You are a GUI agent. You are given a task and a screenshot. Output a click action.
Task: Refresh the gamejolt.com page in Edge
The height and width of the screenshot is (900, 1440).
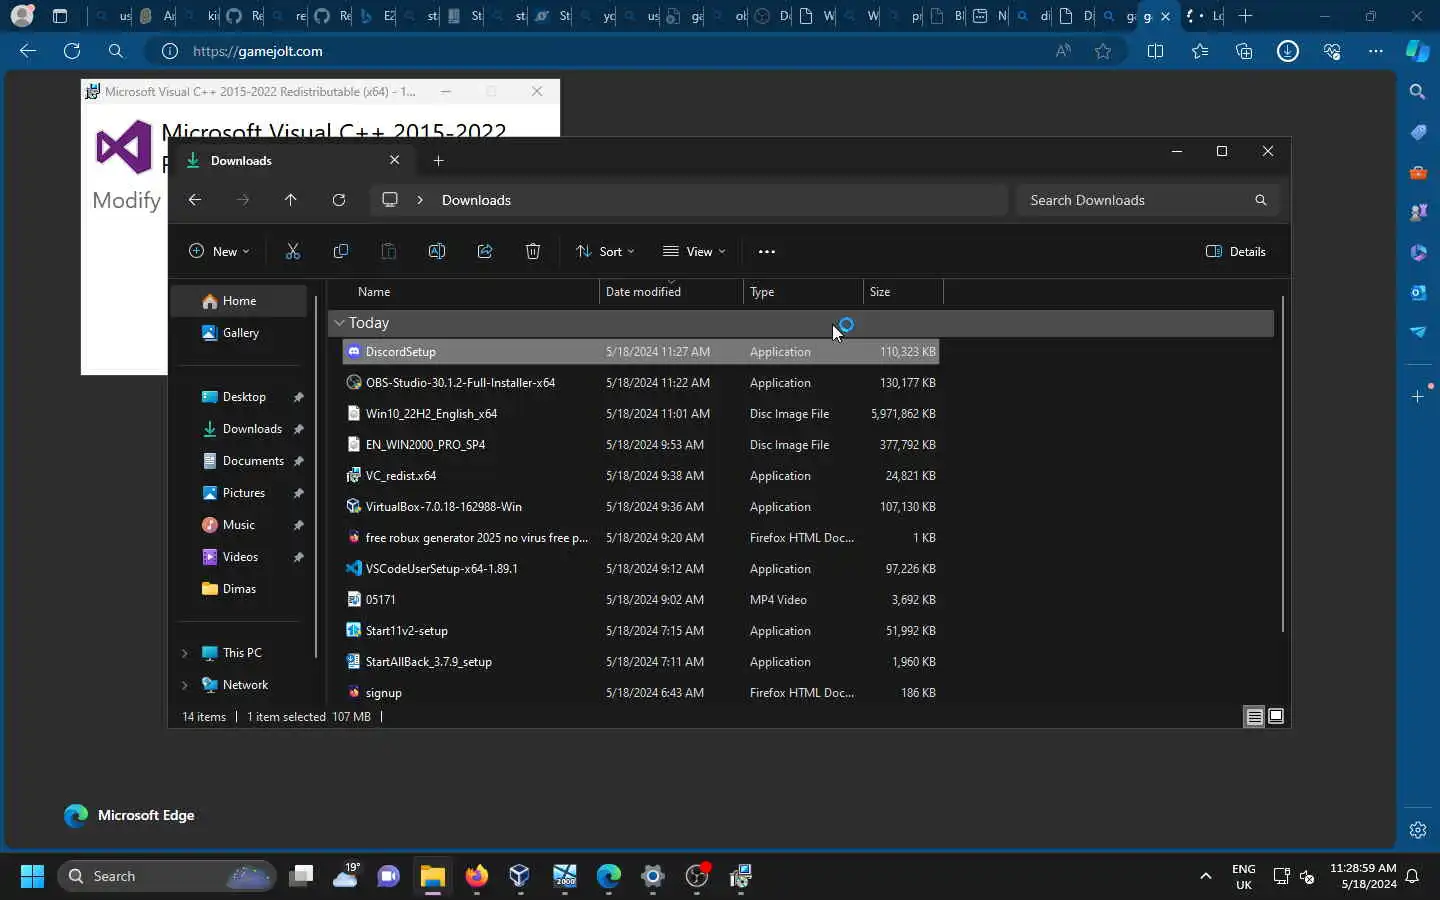(72, 51)
